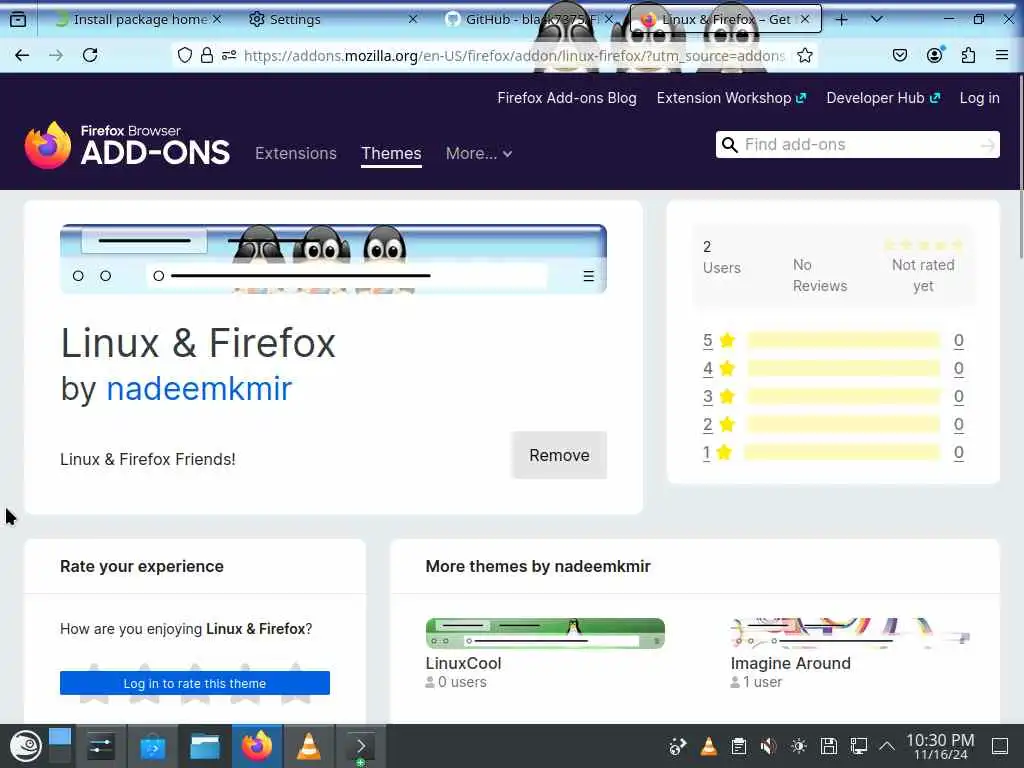1024x768 pixels.
Task: Open the openSUSE application launcher
Action: (25, 746)
